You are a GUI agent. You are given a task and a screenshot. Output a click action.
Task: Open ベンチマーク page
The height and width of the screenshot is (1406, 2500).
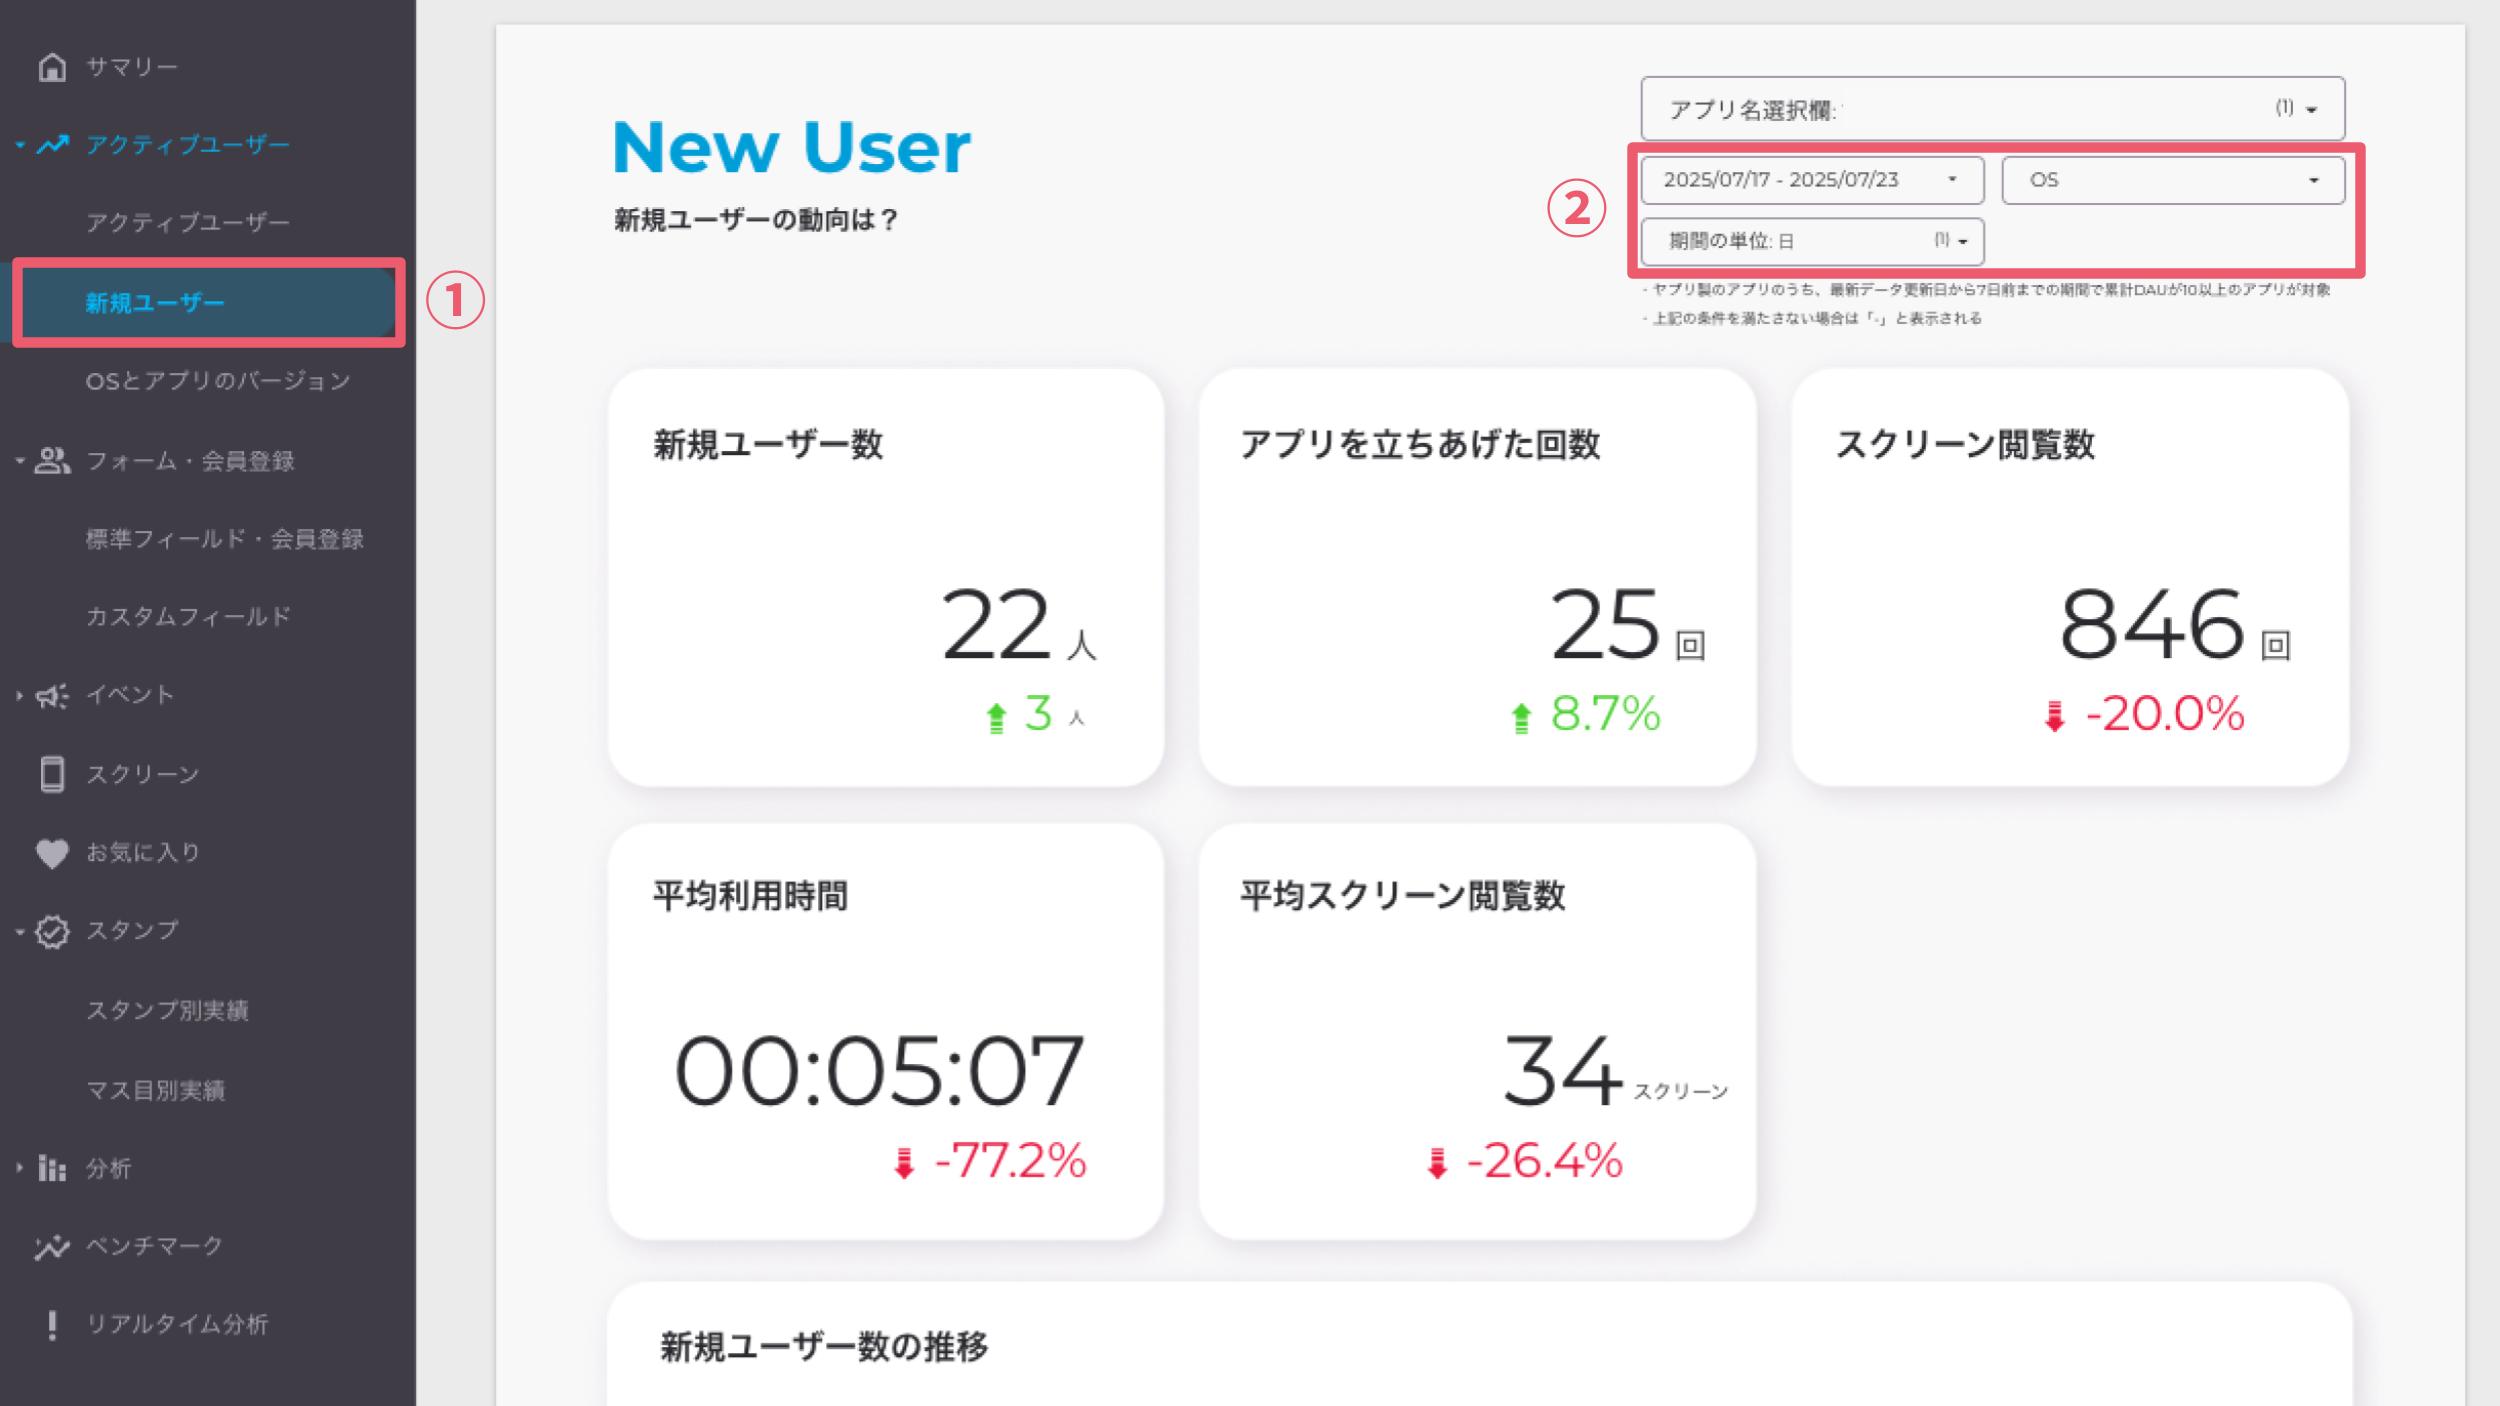[x=154, y=1247]
